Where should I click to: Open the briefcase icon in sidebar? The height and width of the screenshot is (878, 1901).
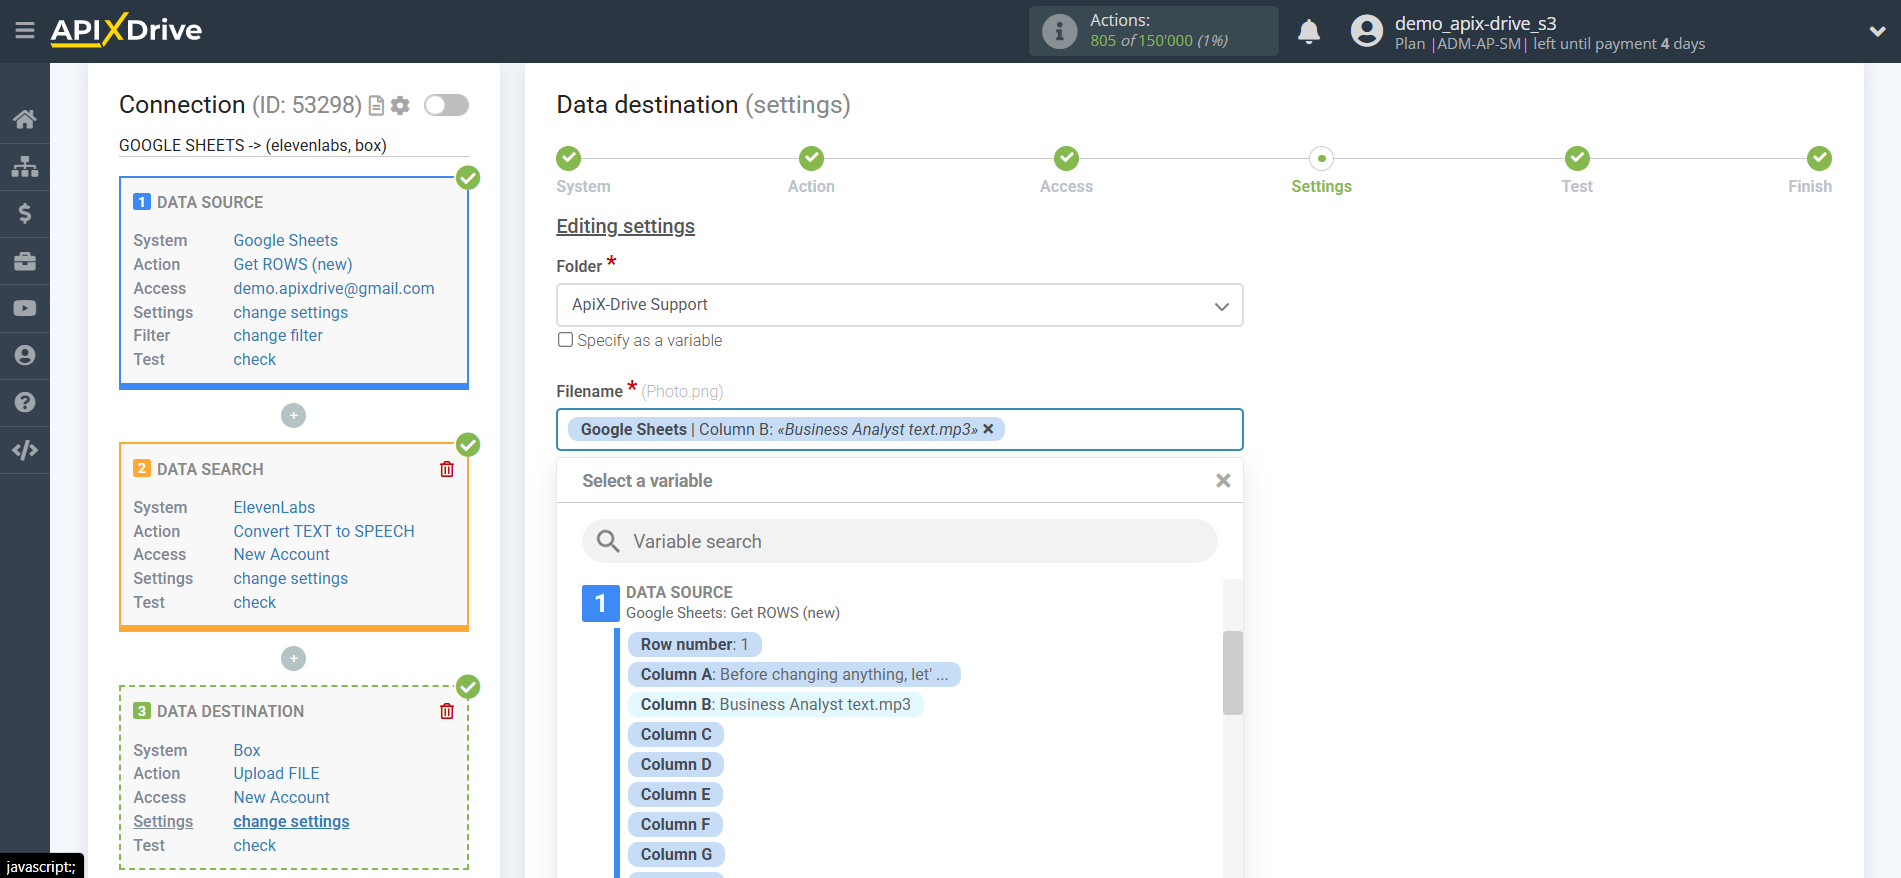pyautogui.click(x=25, y=261)
